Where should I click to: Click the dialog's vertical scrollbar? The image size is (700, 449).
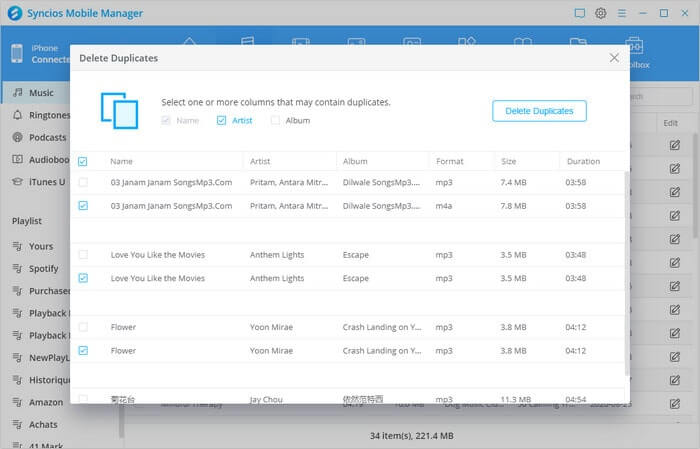click(626, 272)
